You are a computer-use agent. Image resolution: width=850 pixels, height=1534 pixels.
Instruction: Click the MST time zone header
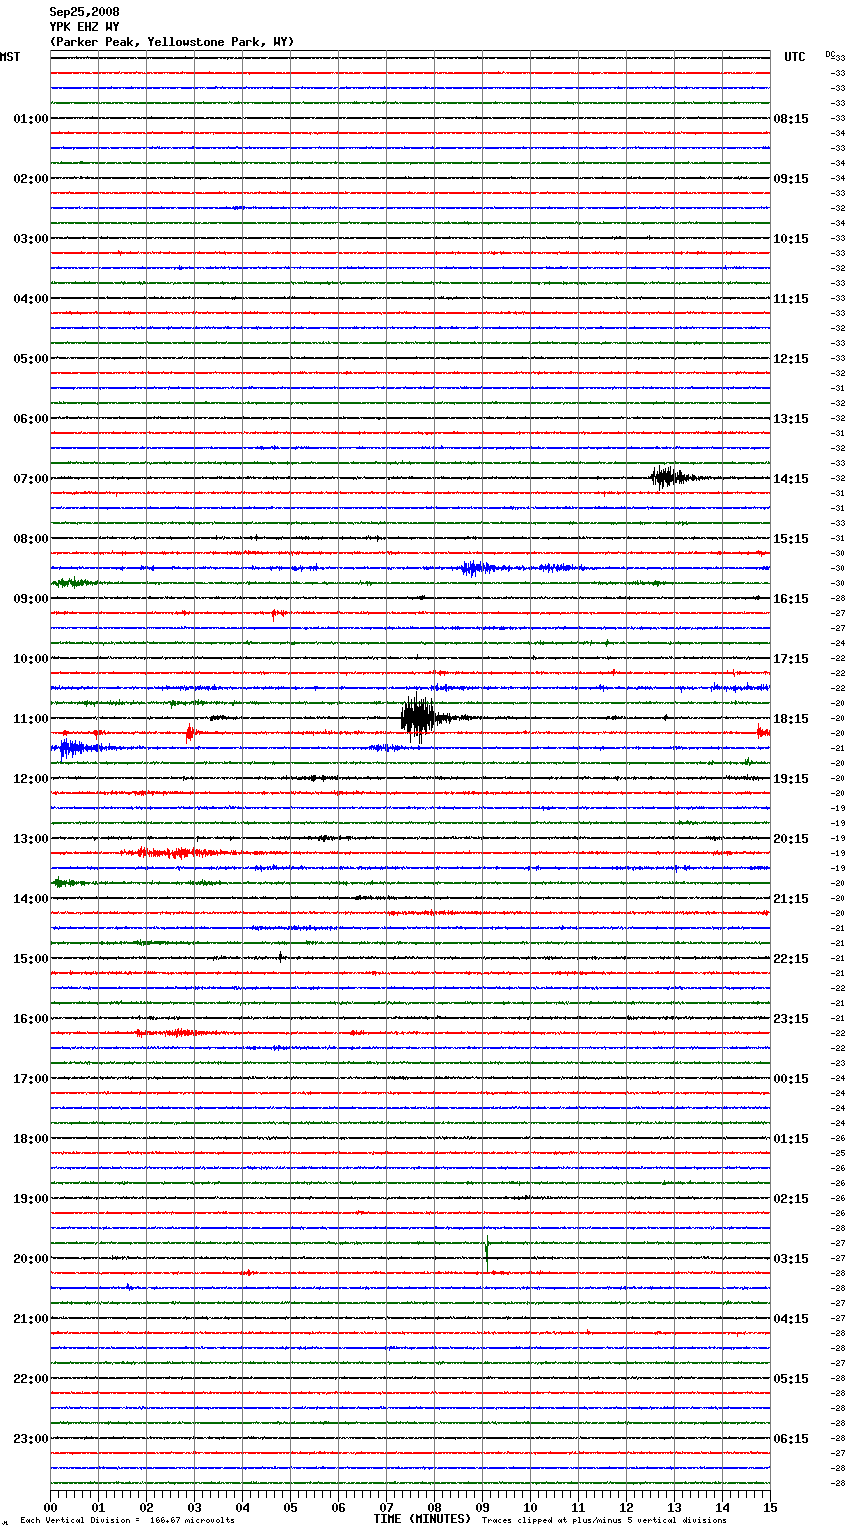10,57
